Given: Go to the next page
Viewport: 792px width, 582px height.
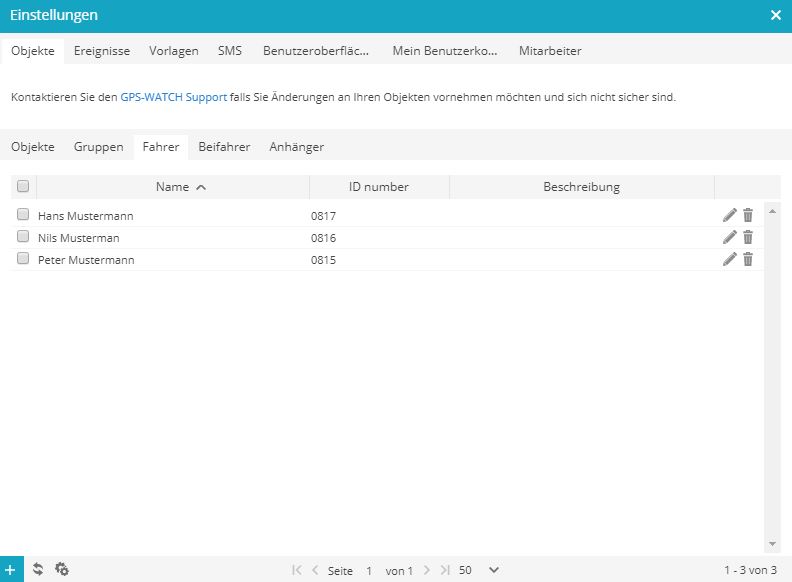Looking at the screenshot, I should coord(427,570).
